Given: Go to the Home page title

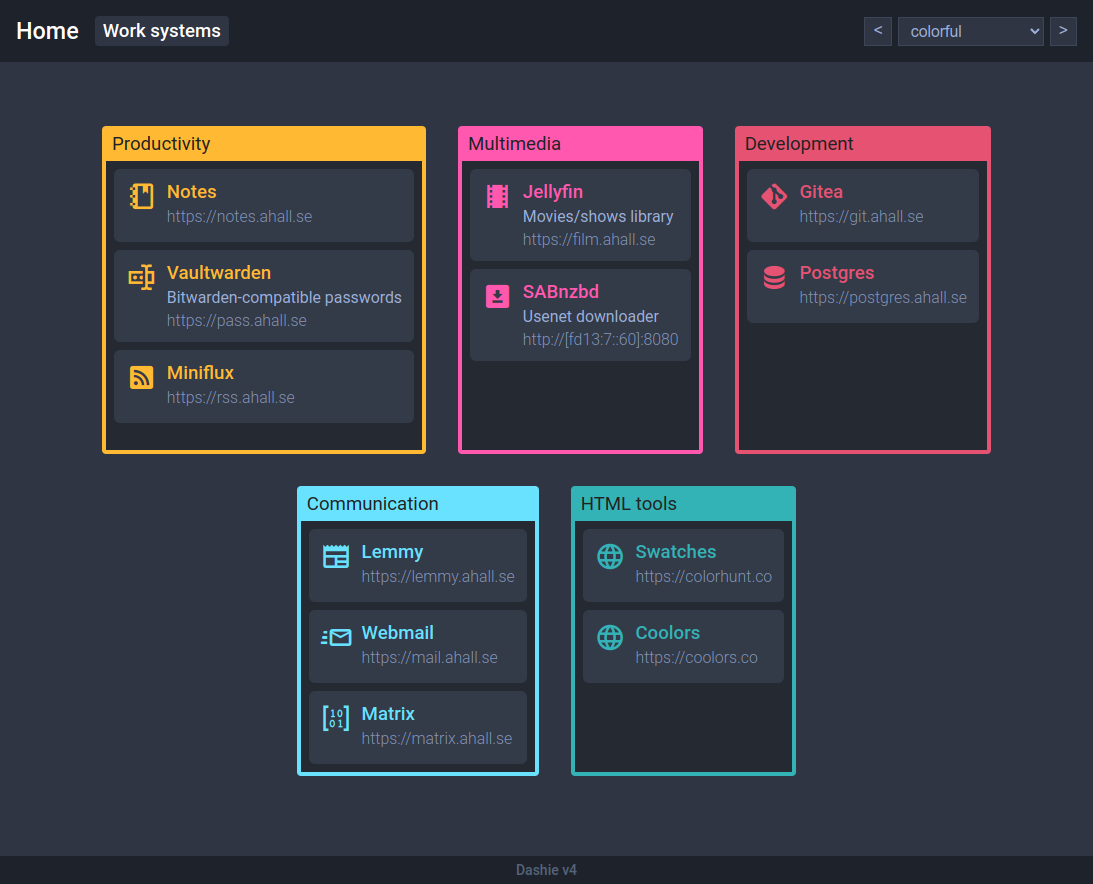Looking at the screenshot, I should pyautogui.click(x=47, y=31).
